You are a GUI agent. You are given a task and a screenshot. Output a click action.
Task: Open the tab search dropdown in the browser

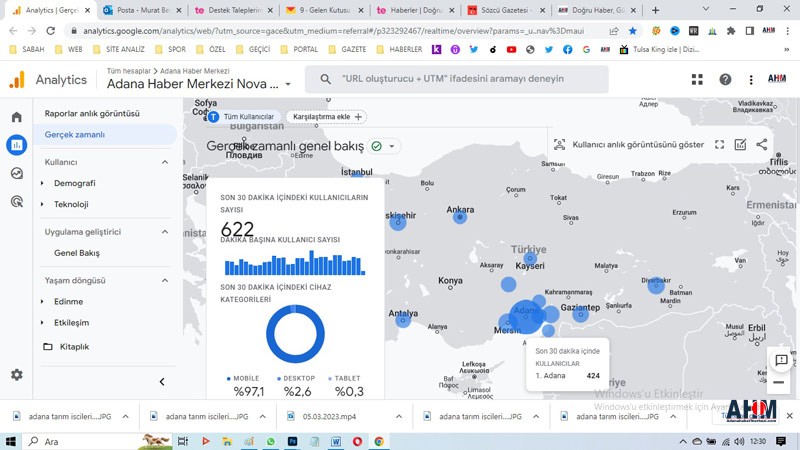(x=706, y=10)
